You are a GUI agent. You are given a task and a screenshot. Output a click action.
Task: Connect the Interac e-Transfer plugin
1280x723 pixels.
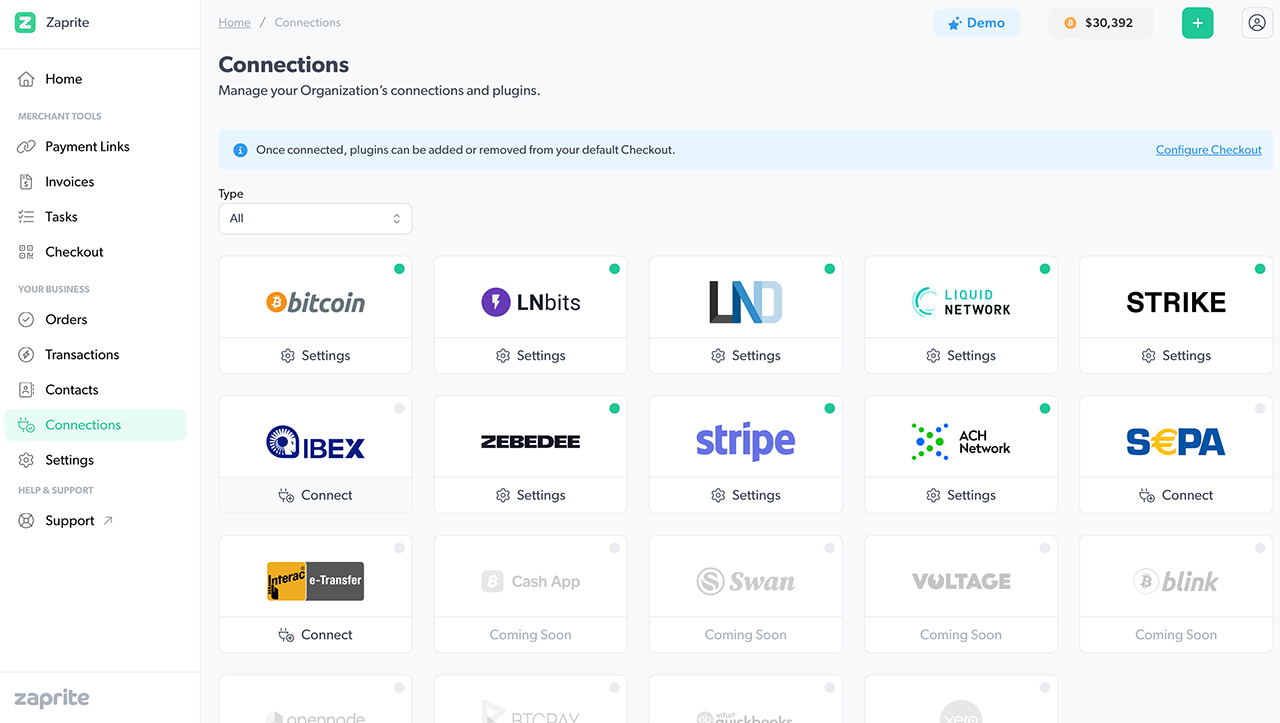coord(315,635)
